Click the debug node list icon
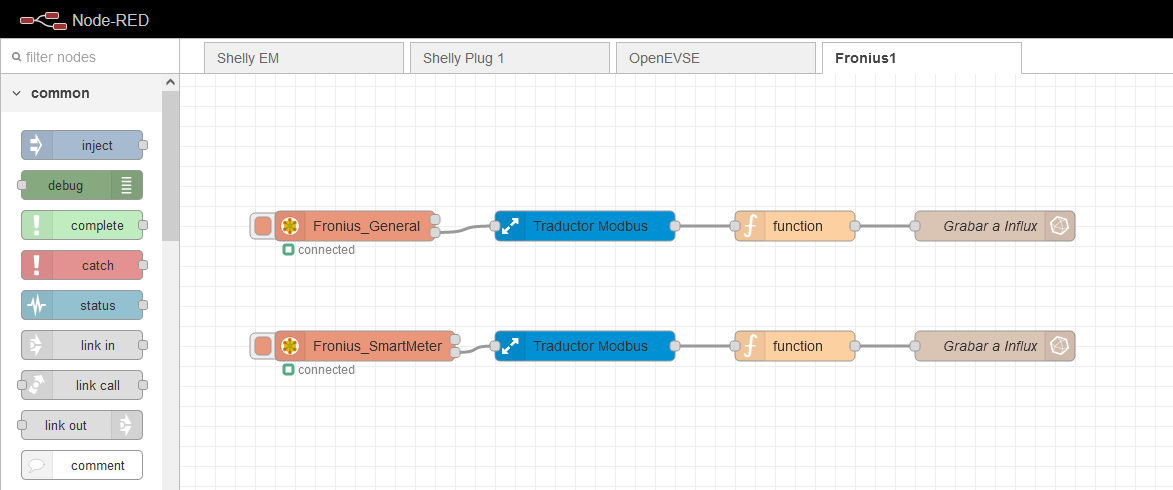Screen dimensions: 1173x490 126,186
